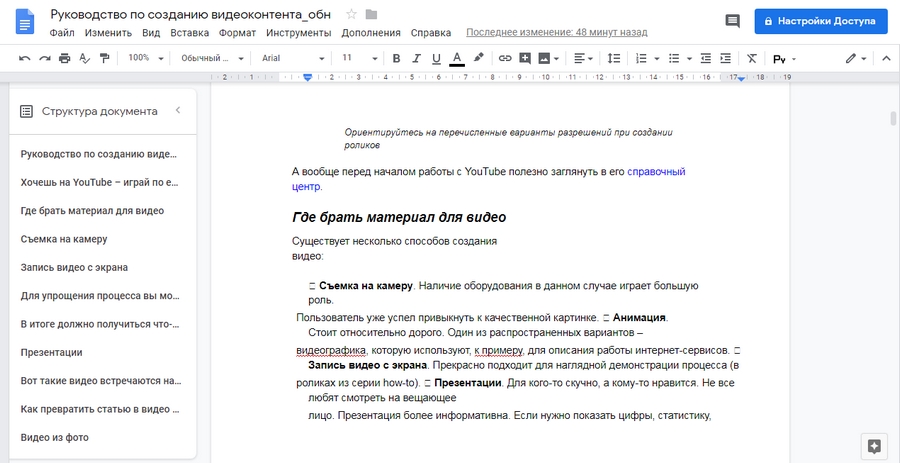900x463 pixels.
Task: Open the text color picker
Action: click(457, 58)
